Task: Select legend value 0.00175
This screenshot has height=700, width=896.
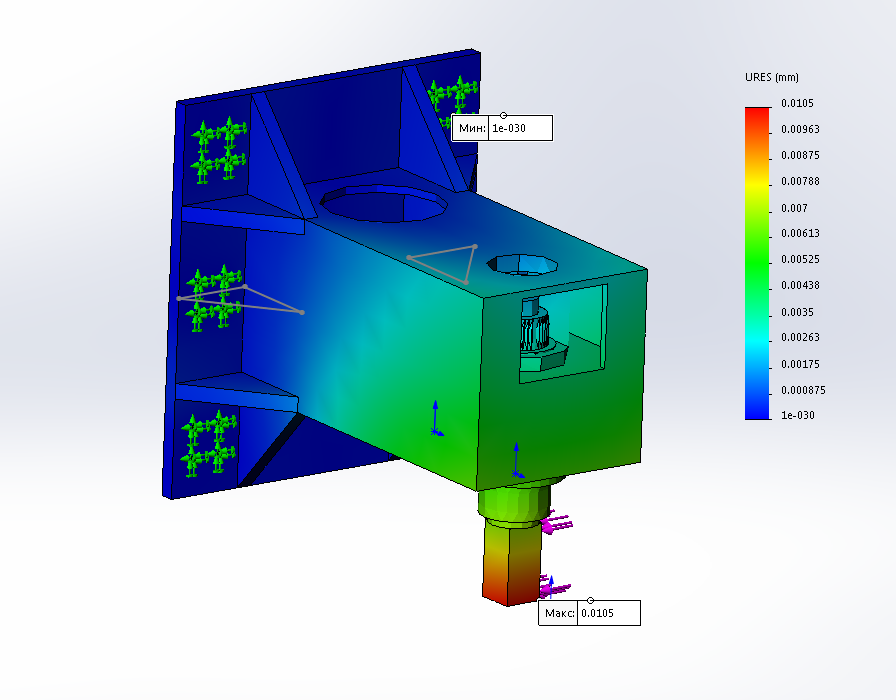Action: point(800,364)
